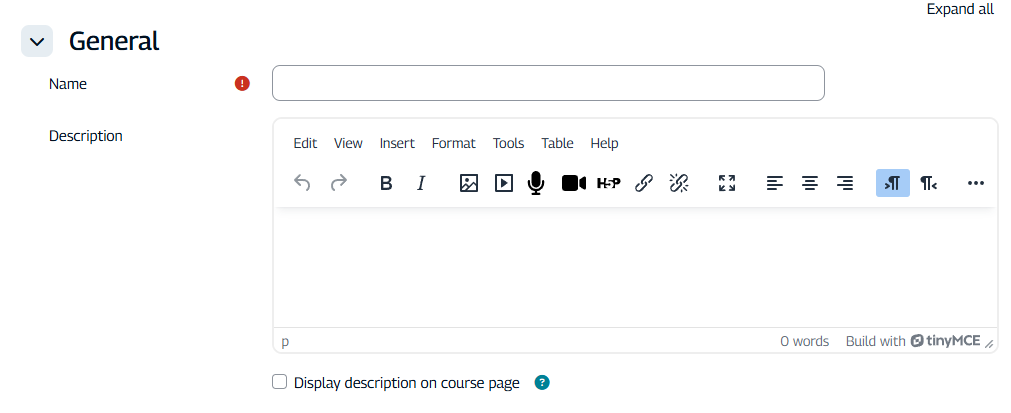Open the insert image tool
Screen dimensions: 1011x413
point(468,183)
